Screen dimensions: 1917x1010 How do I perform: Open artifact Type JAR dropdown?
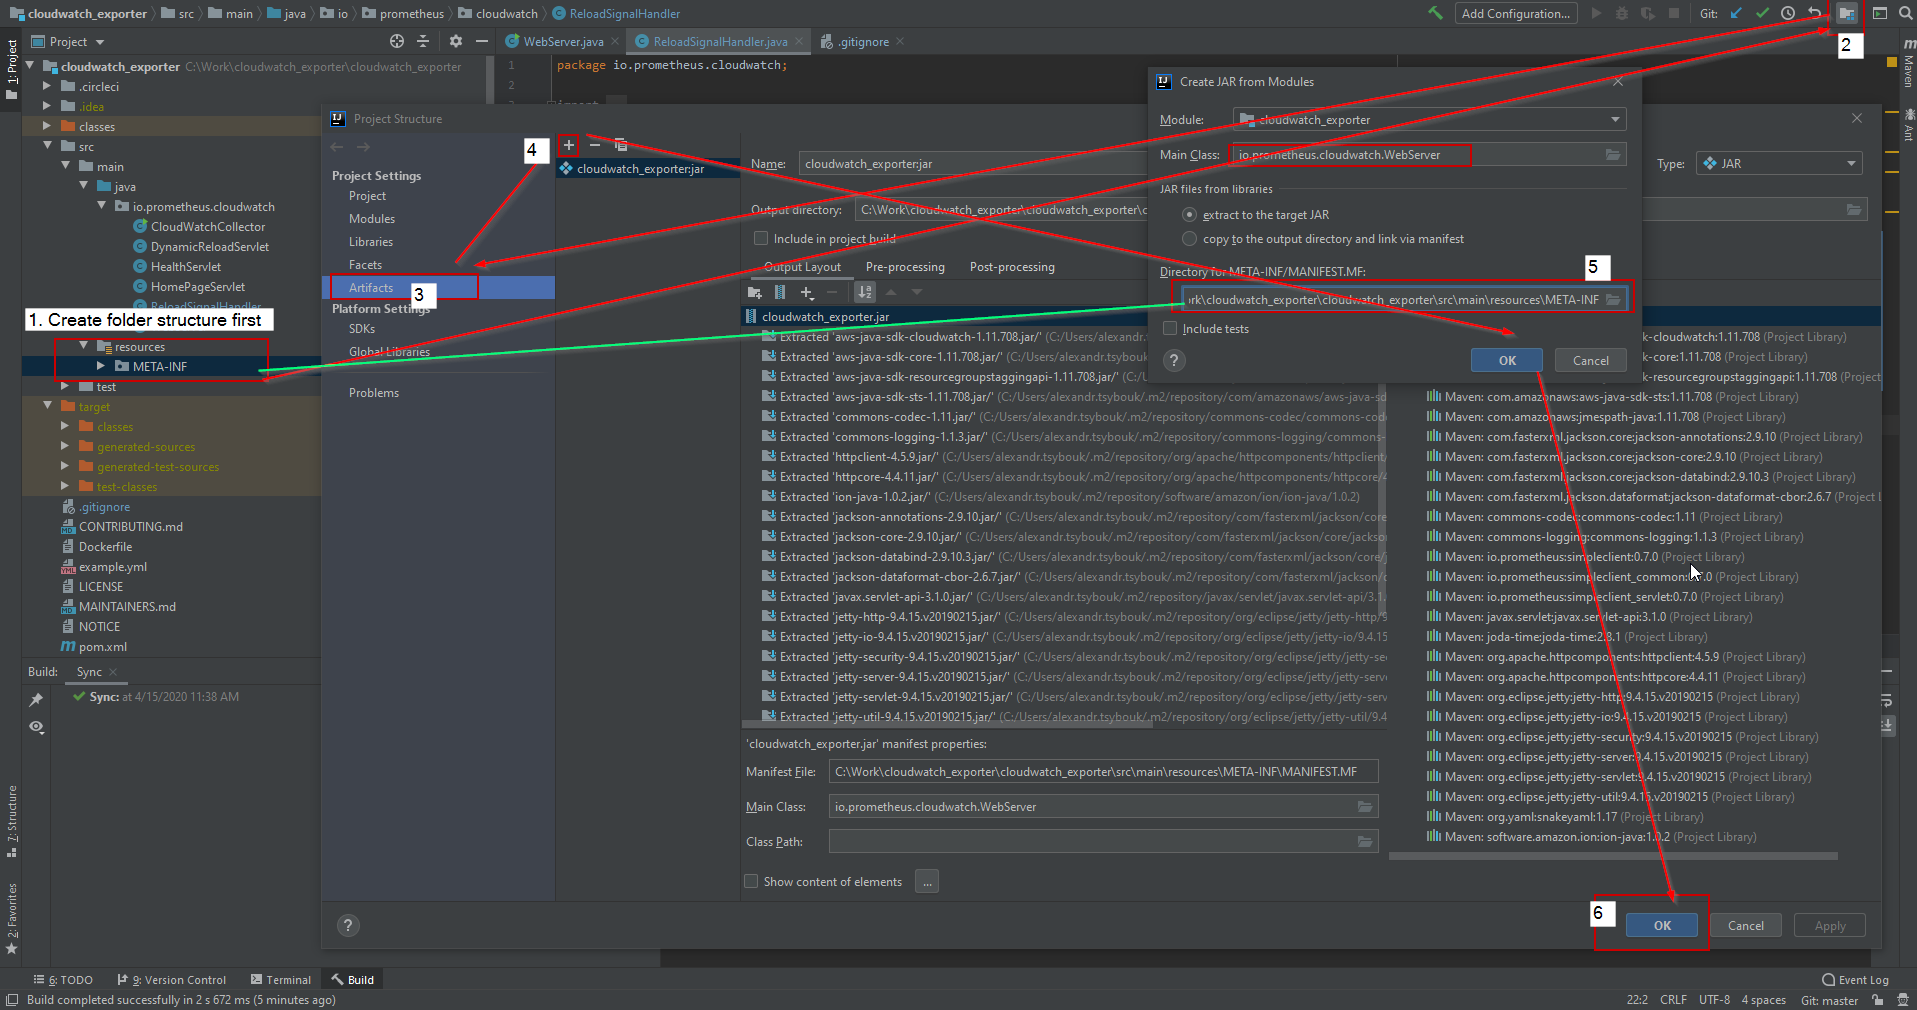pyautogui.click(x=1779, y=163)
